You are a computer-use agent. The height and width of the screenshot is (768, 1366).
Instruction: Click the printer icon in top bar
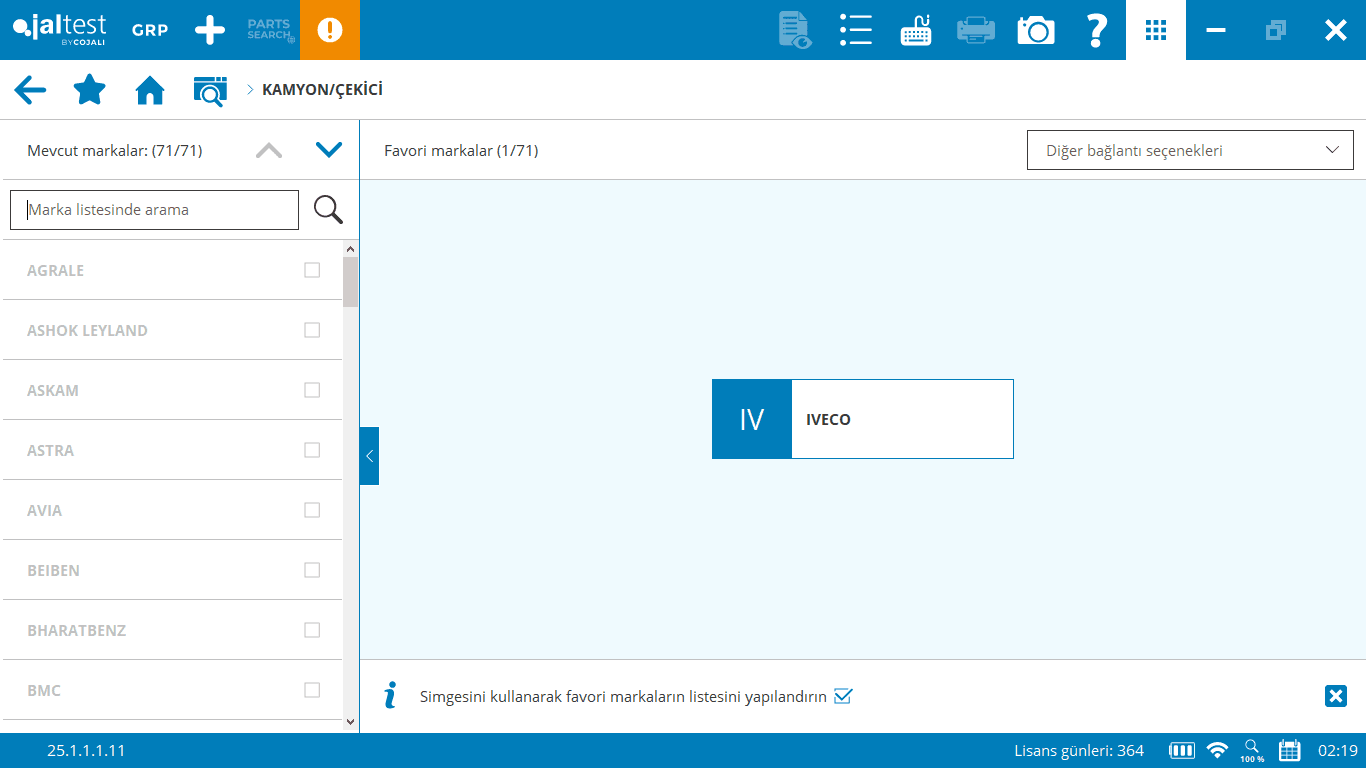click(x=975, y=30)
